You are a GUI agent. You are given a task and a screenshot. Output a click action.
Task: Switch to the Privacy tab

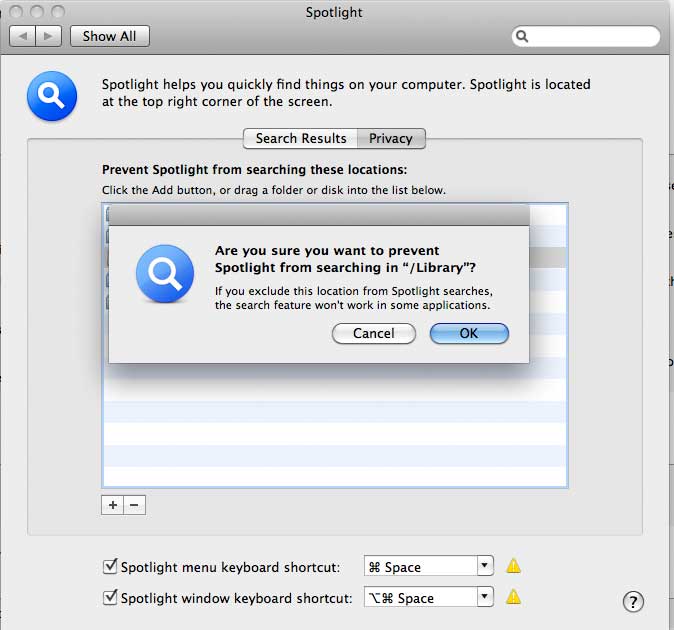(x=391, y=138)
